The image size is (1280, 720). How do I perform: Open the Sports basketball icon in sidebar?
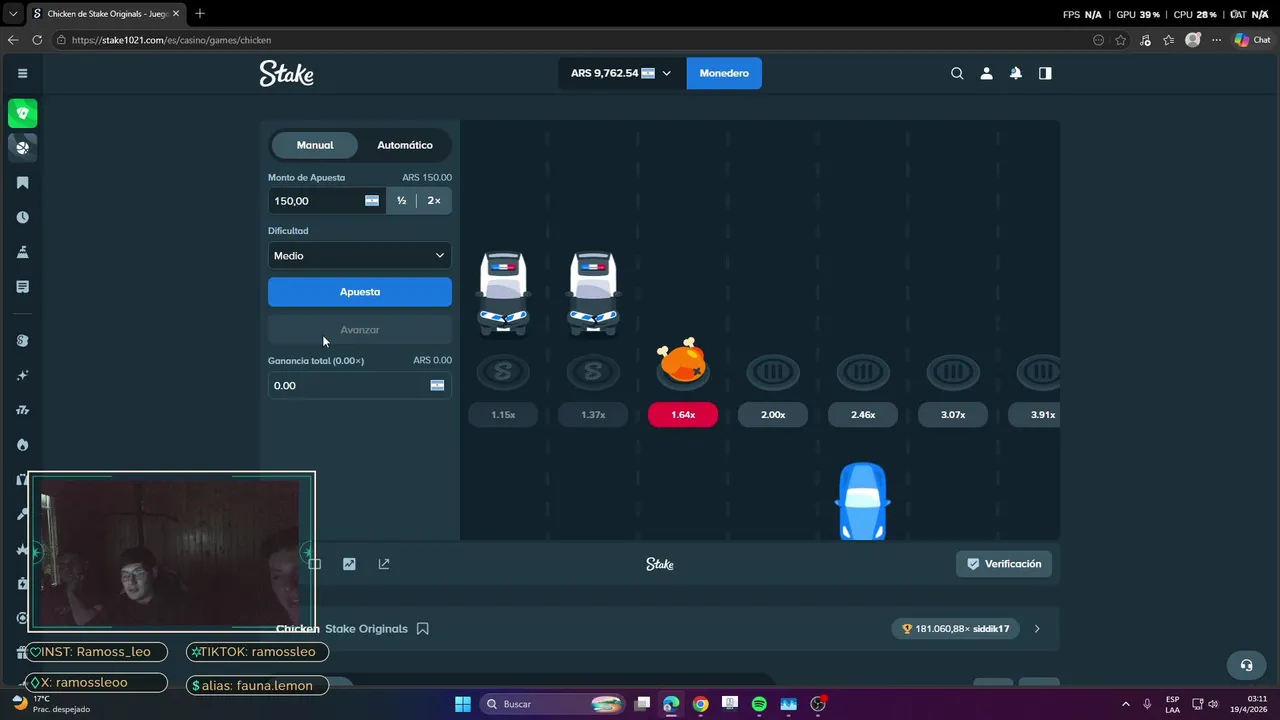22,147
